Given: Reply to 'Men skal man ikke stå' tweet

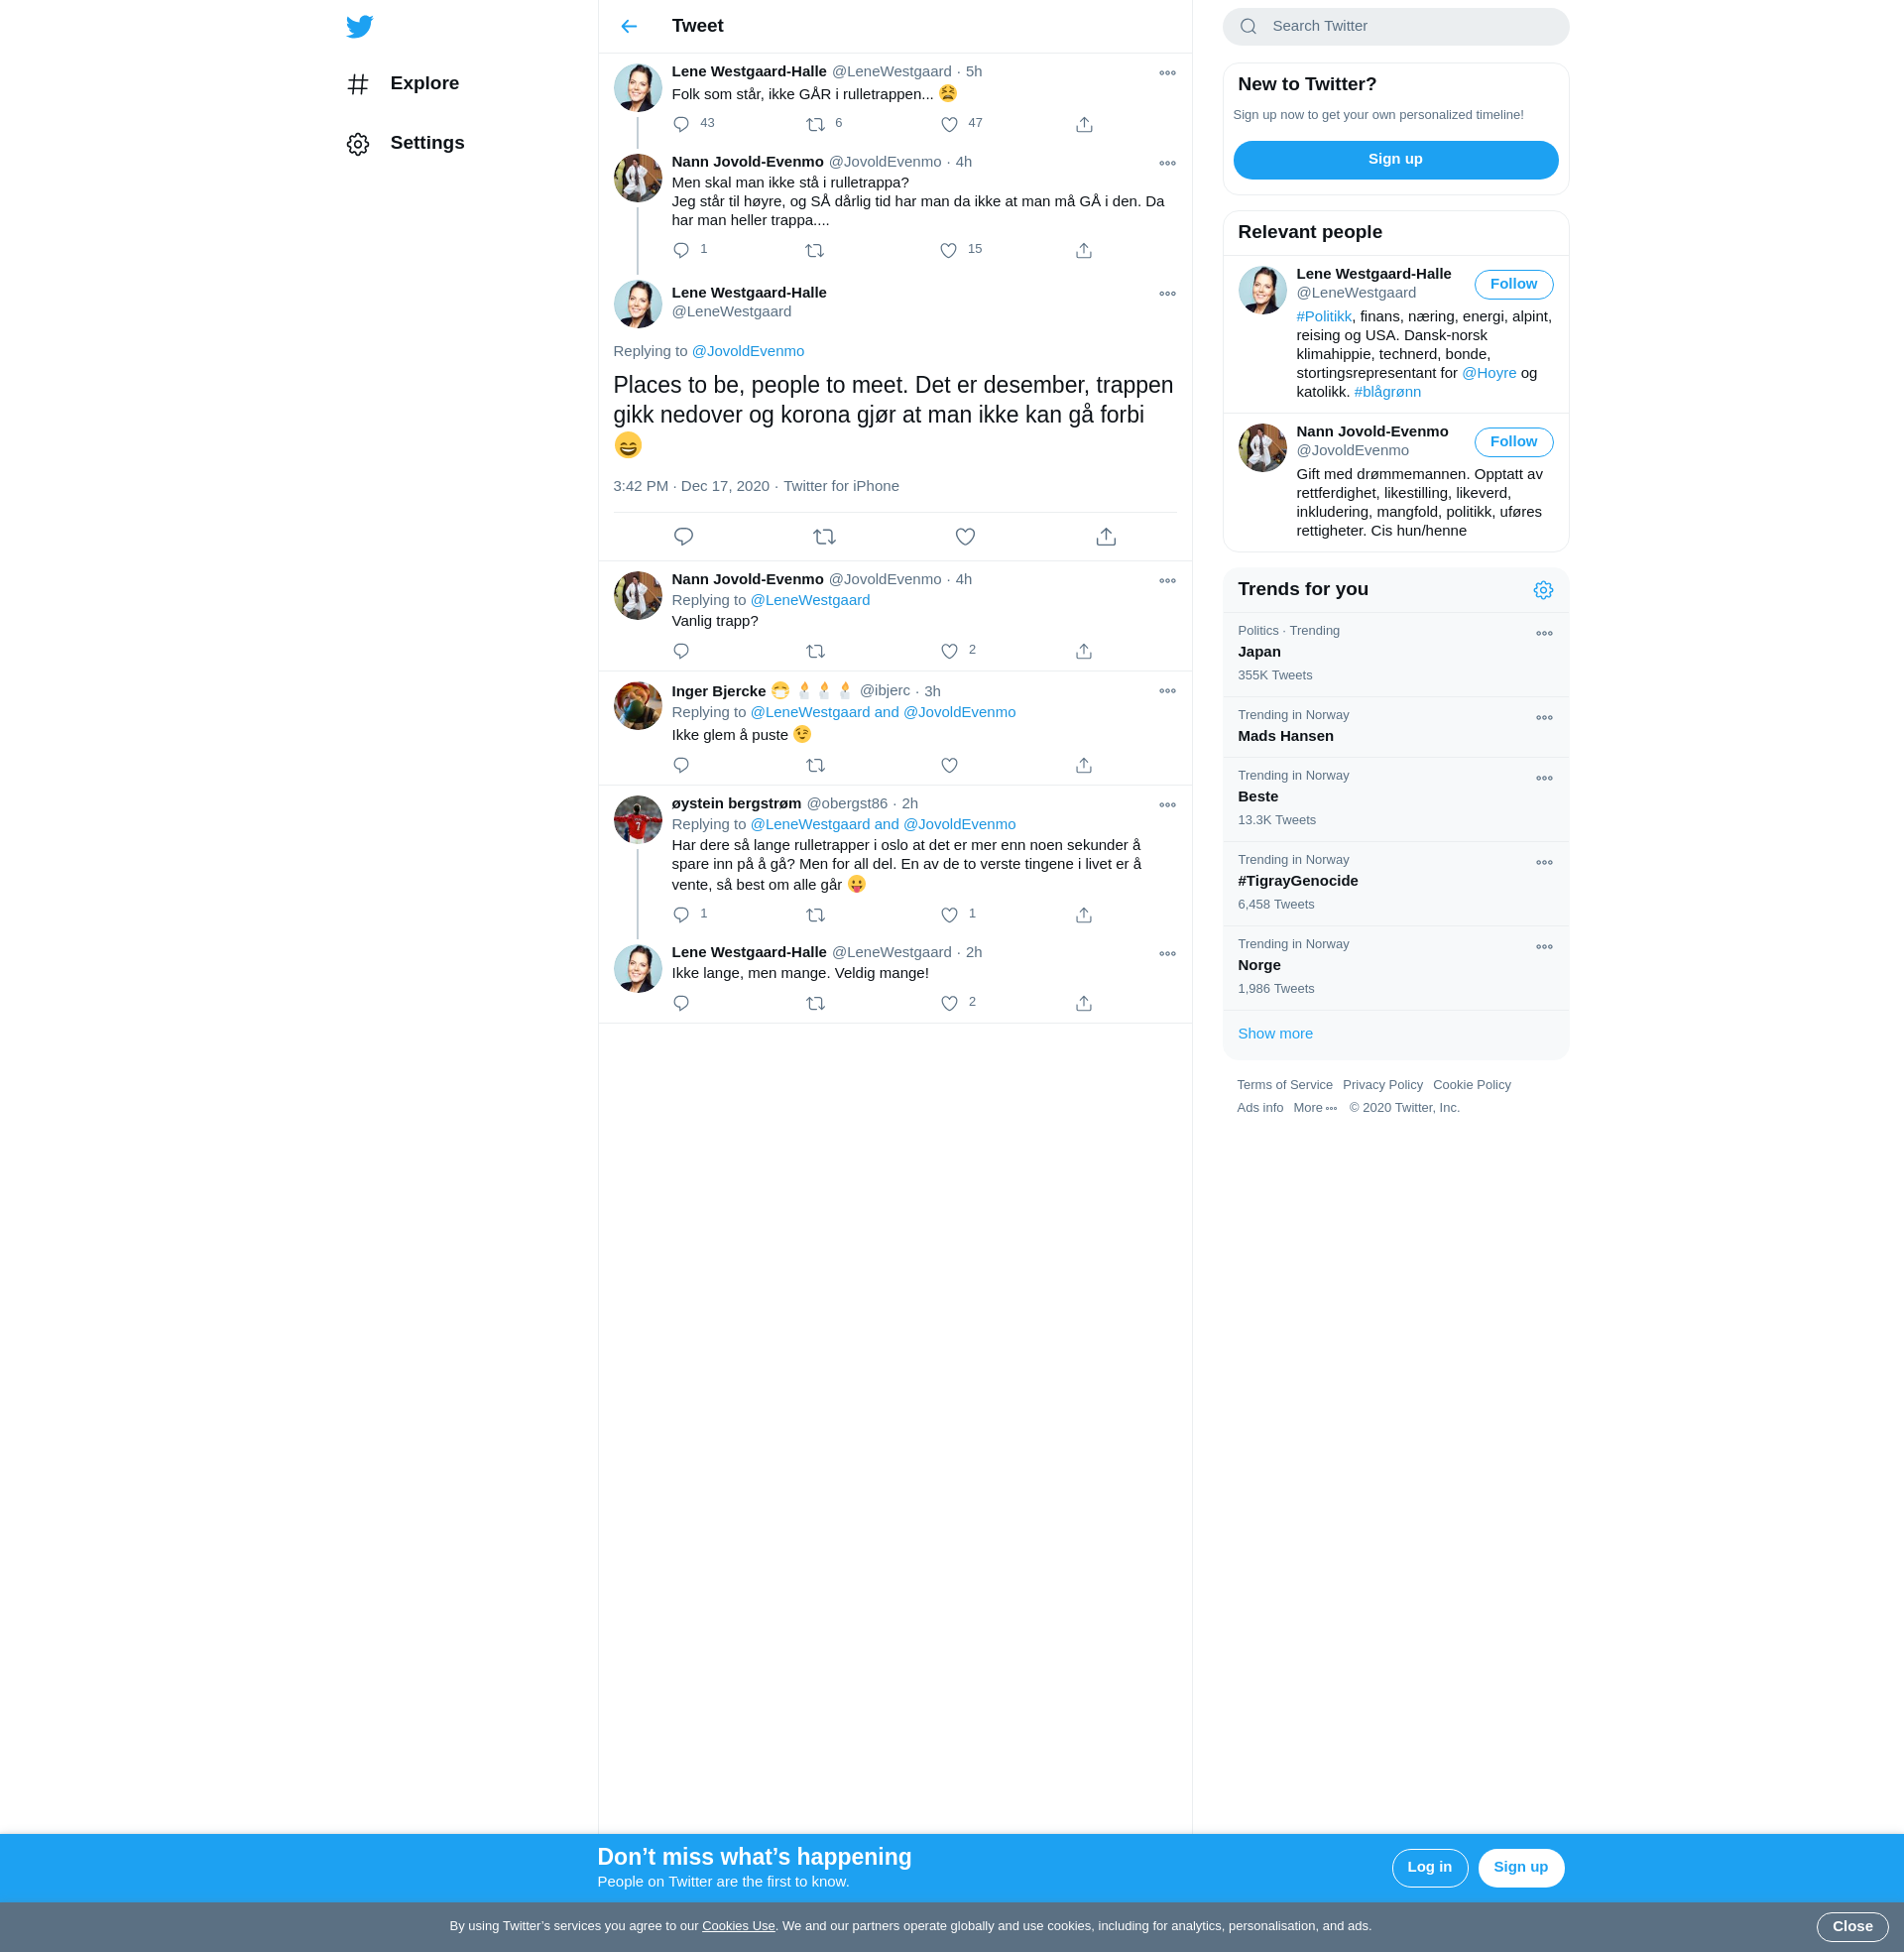Looking at the screenshot, I should point(681,250).
